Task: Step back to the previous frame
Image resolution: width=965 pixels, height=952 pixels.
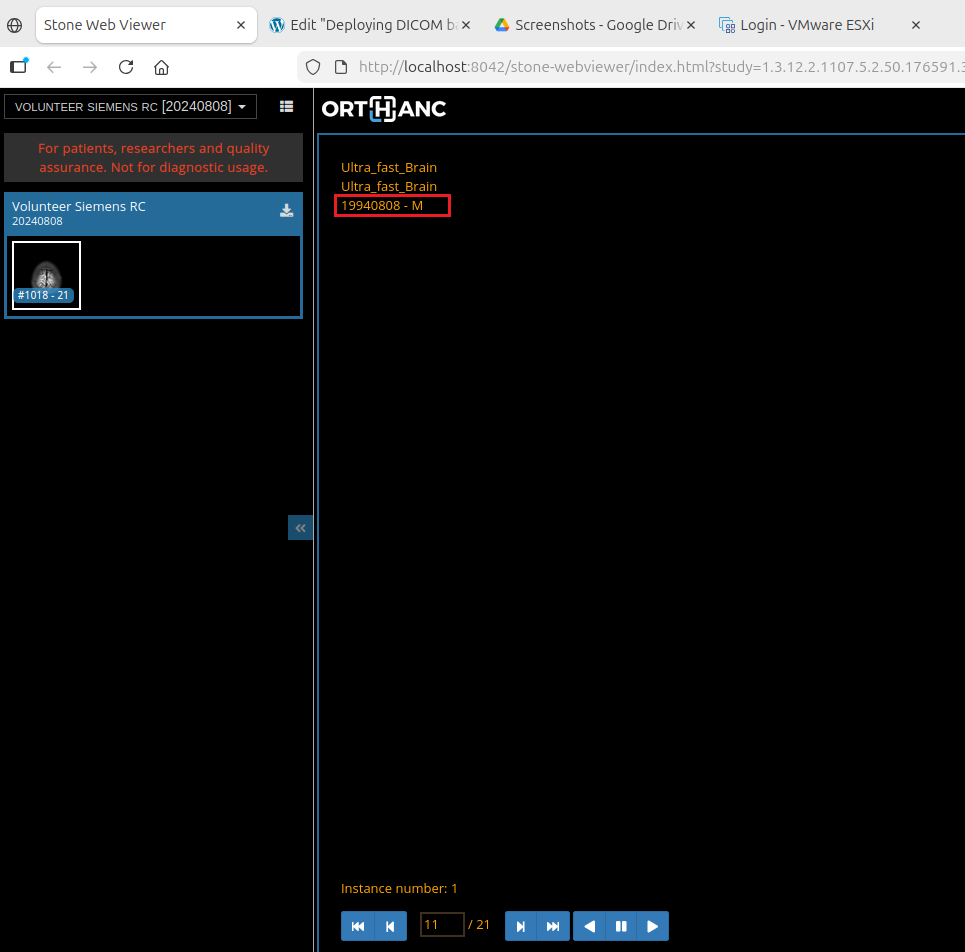Action: tap(390, 926)
